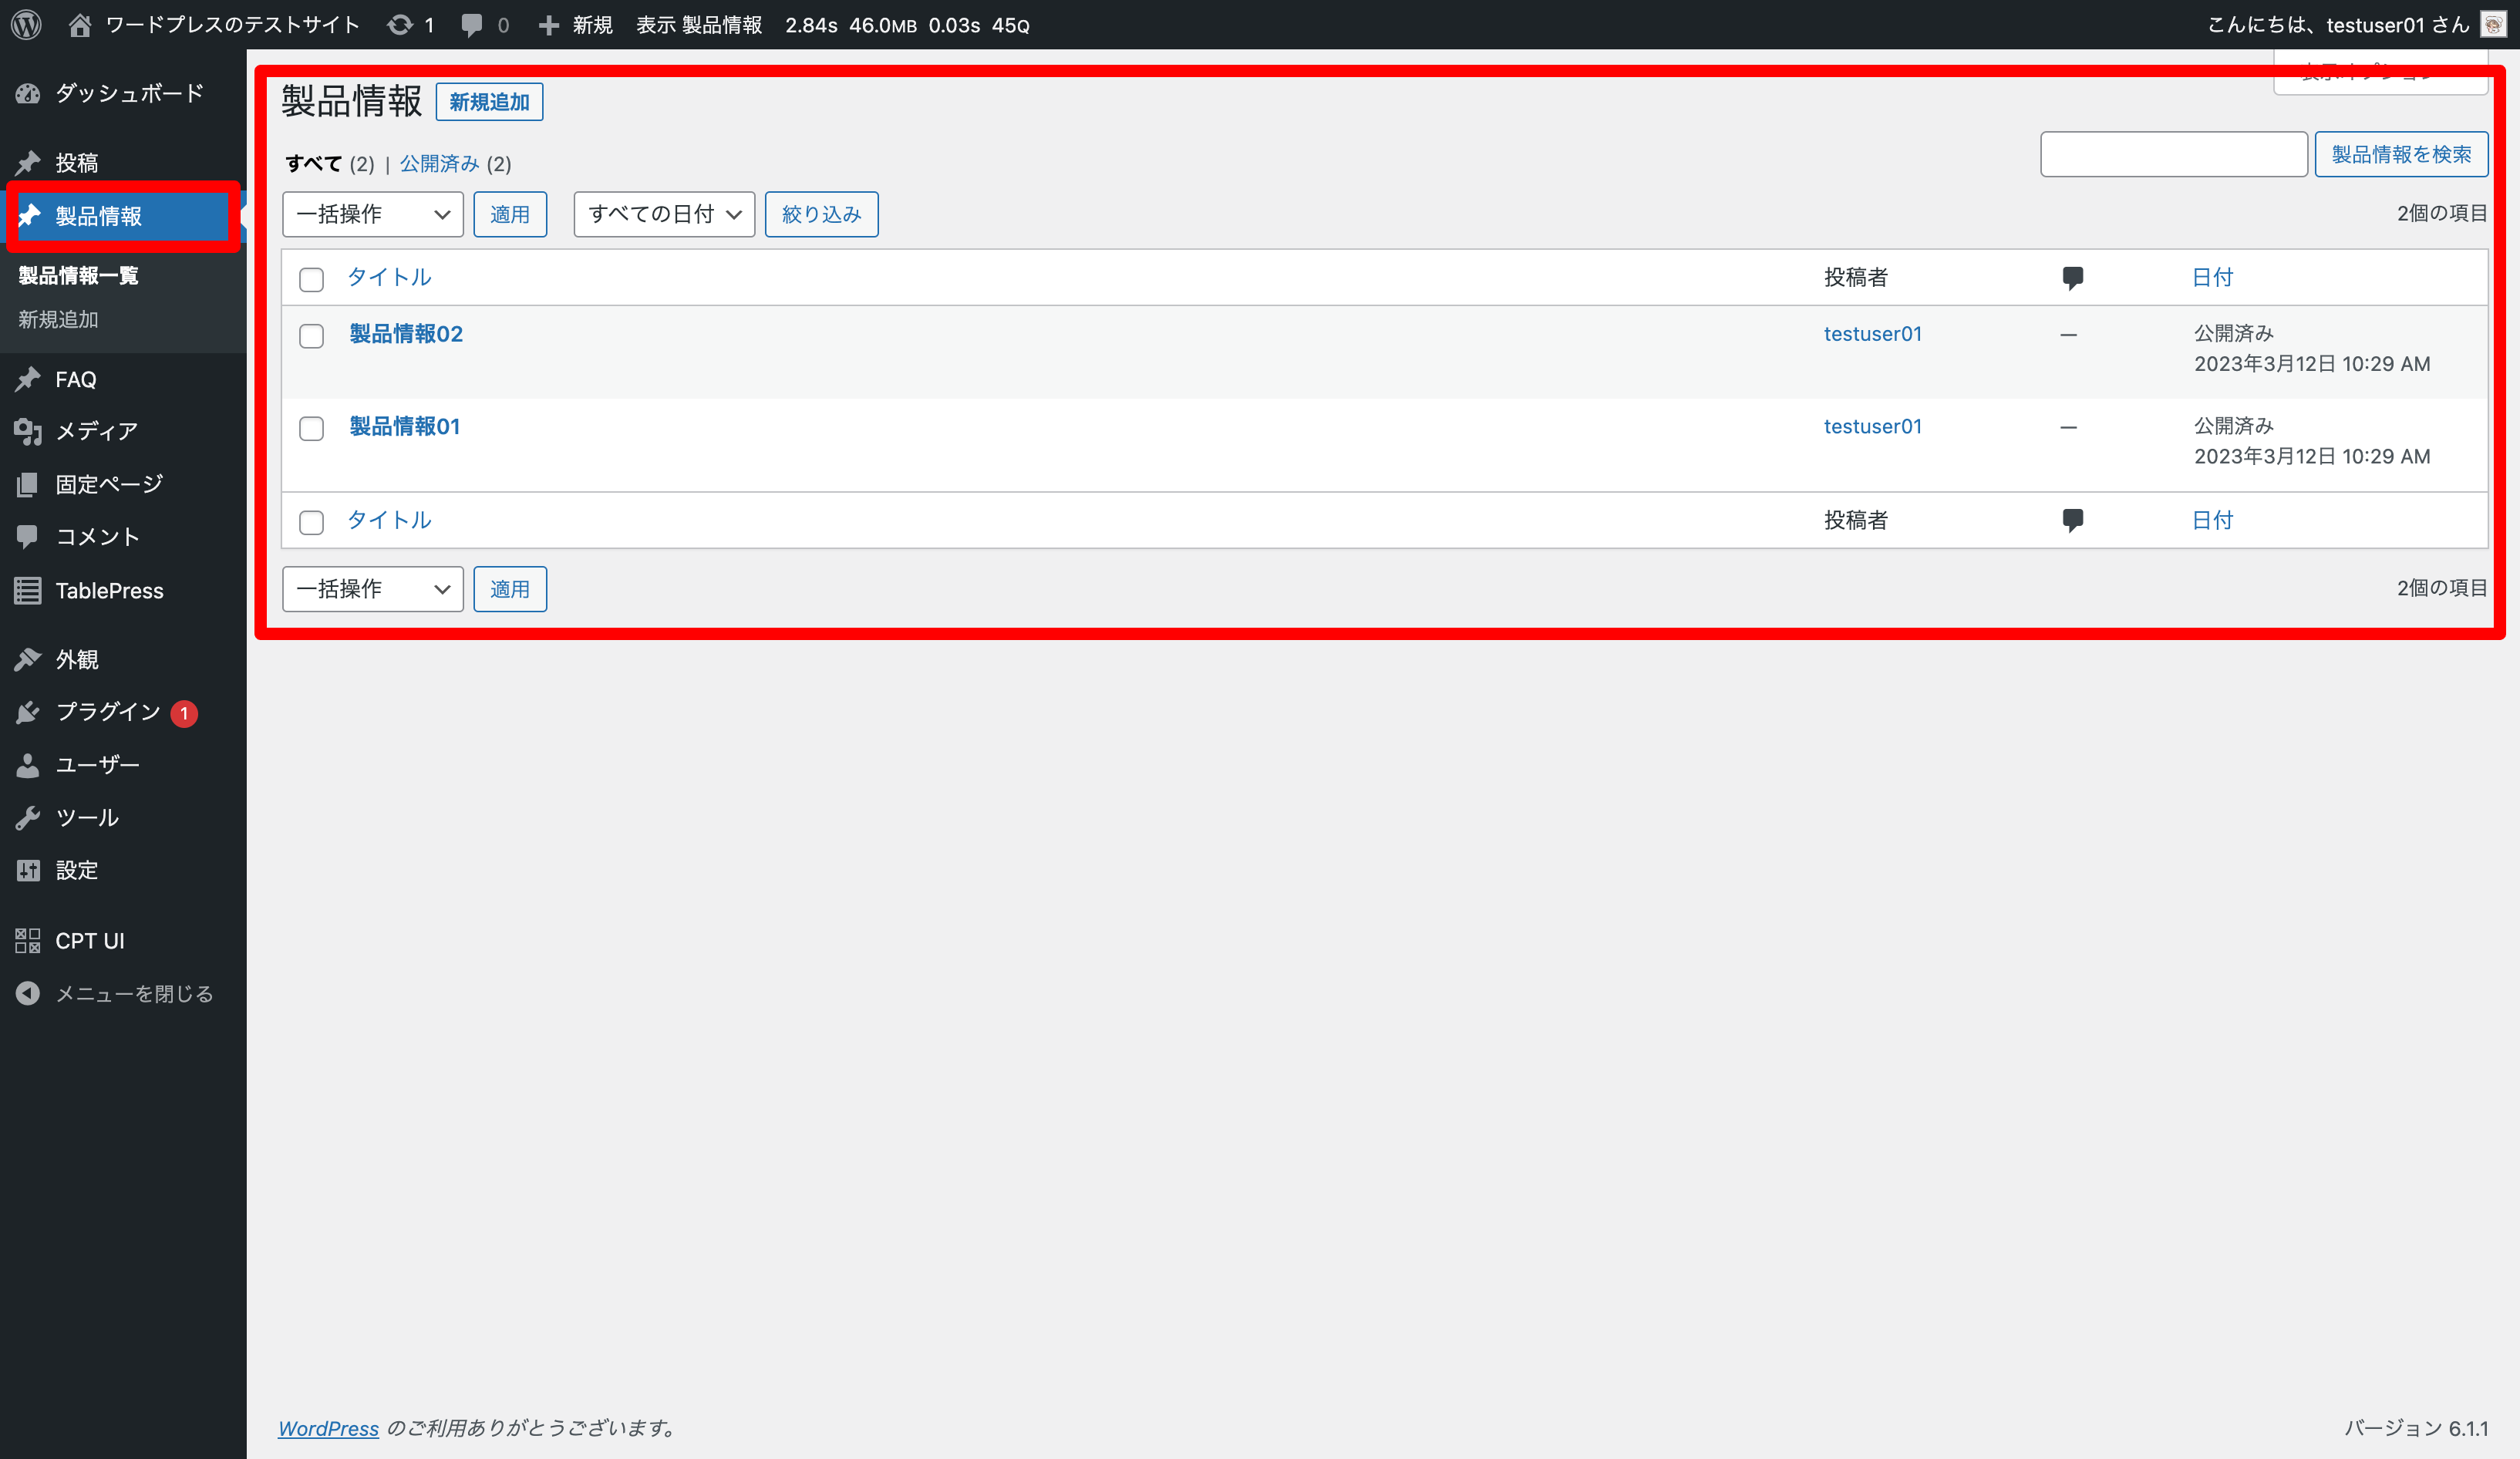Sort by 日付 in footer
Viewport: 2520px width, 1459px height.
tap(2212, 520)
